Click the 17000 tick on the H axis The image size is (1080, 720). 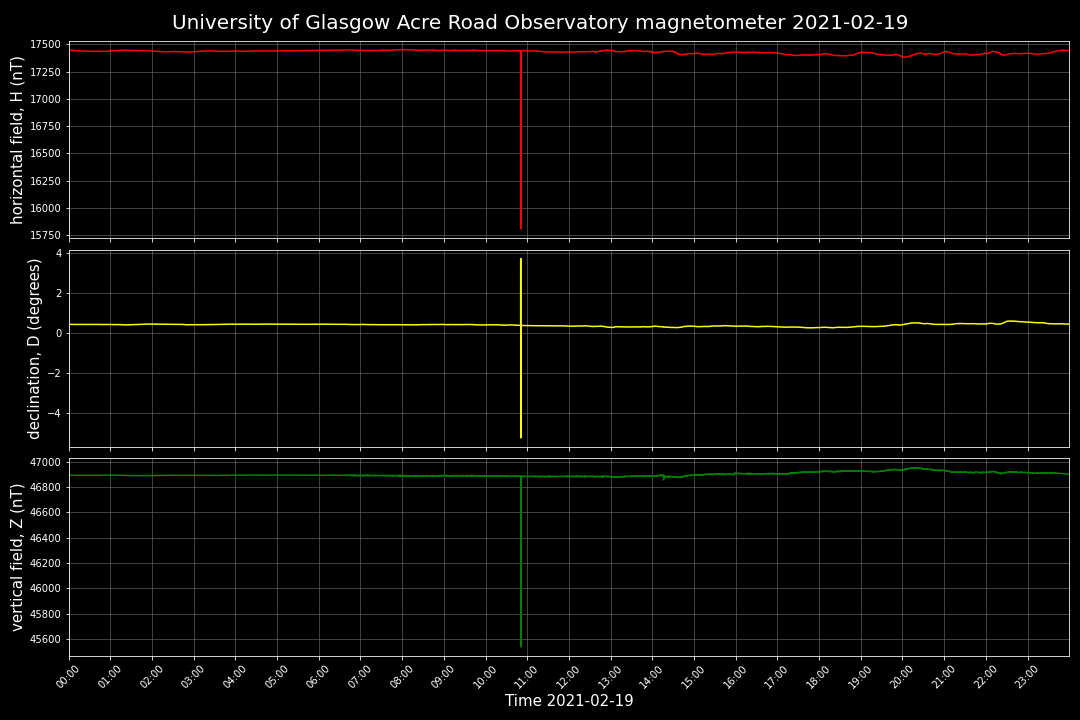[x=45, y=99]
